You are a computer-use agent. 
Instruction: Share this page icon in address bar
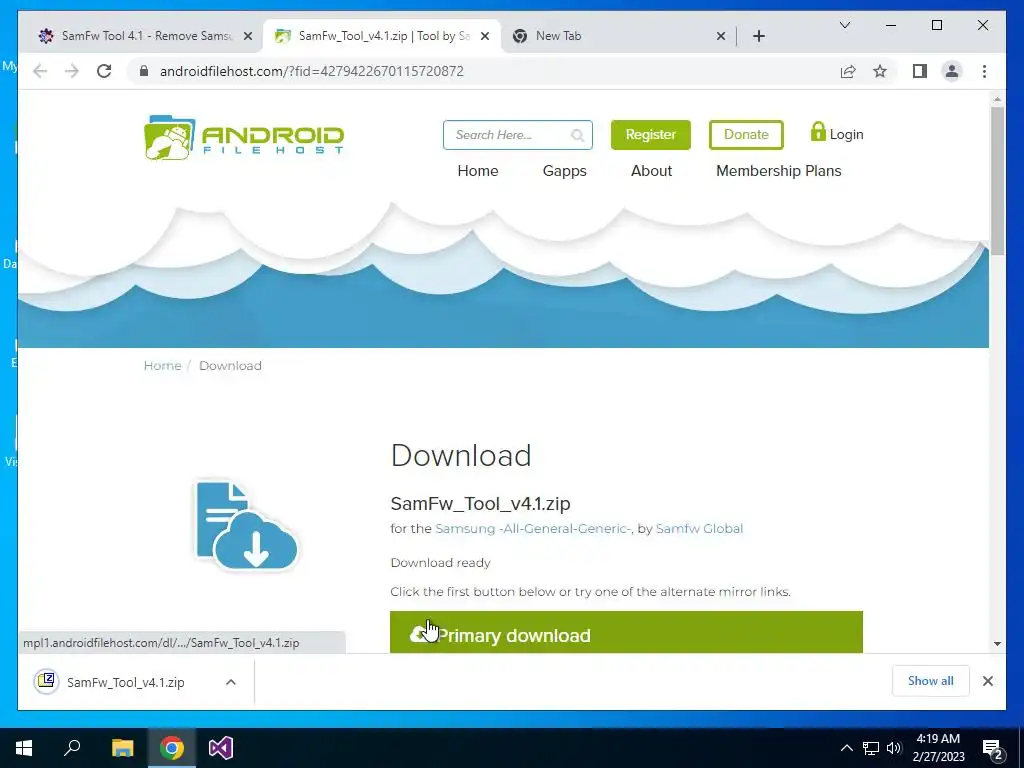point(848,71)
